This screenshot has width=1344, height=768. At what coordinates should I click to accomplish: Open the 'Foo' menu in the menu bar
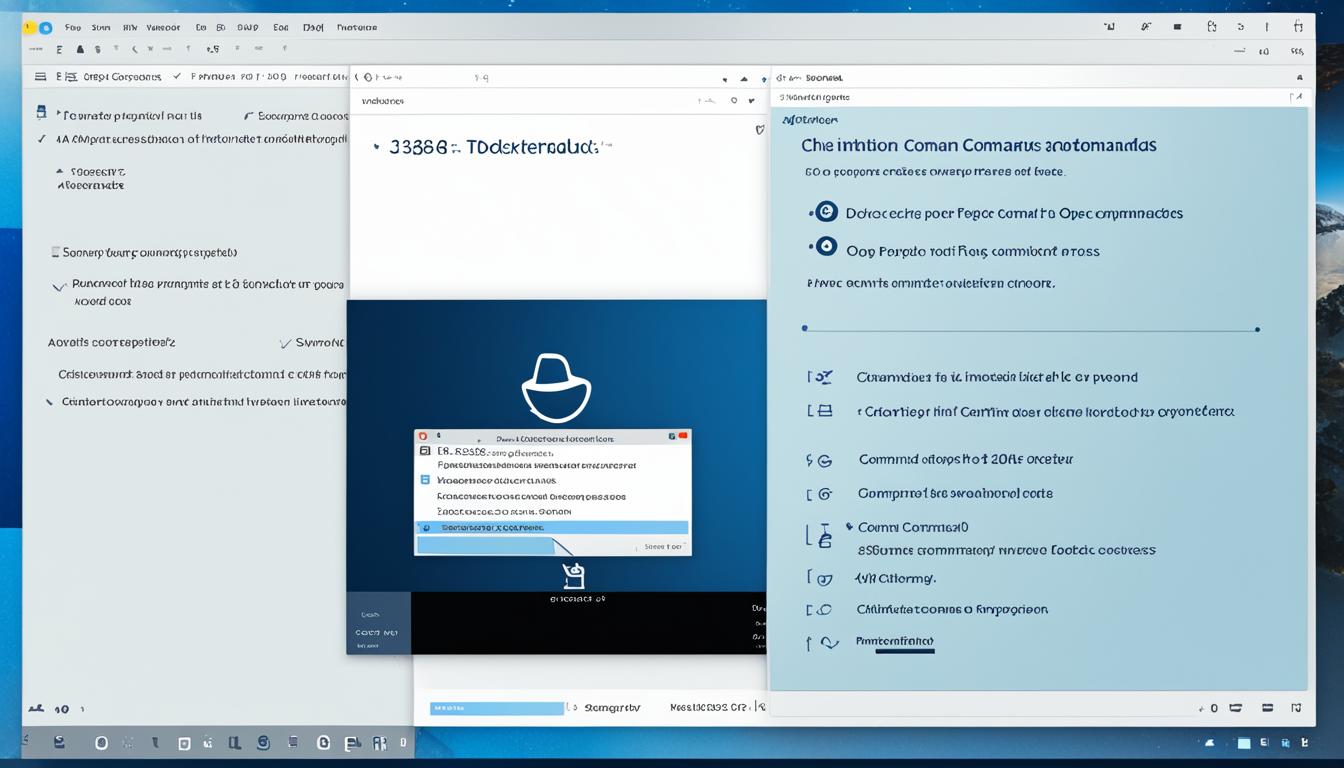click(x=72, y=27)
